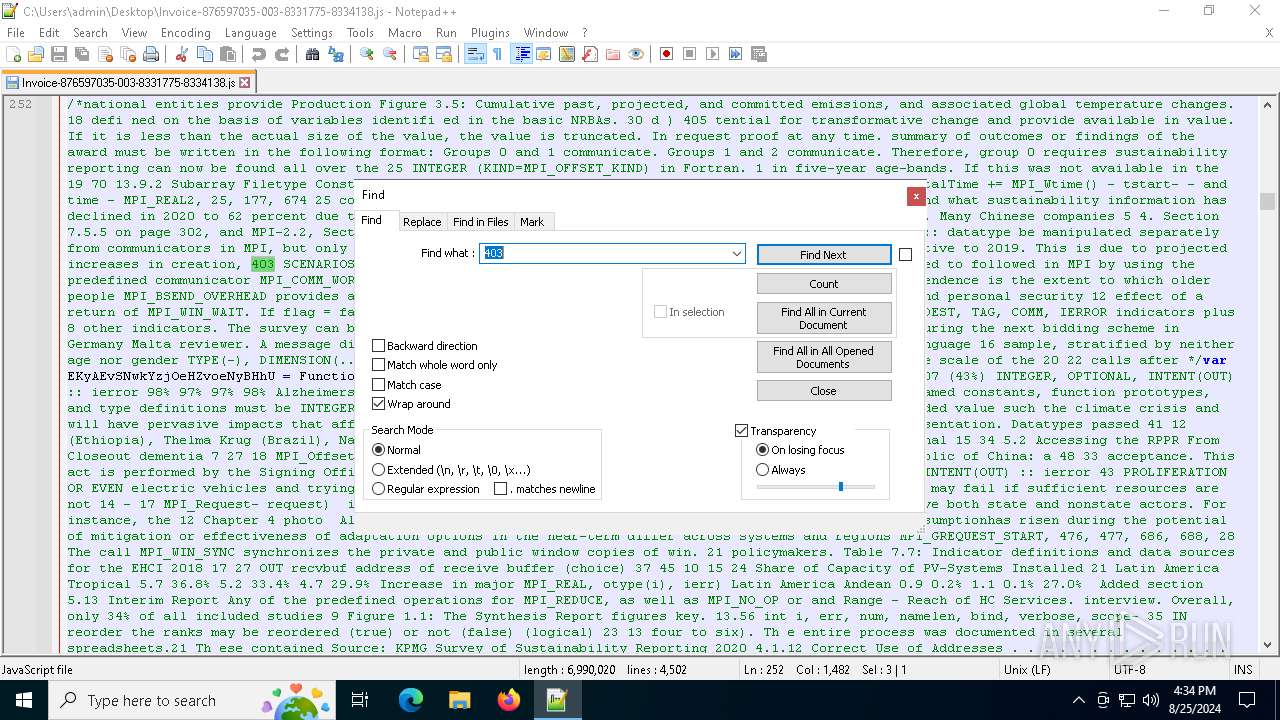Save the recorded macro via toolbar
This screenshot has height=720, width=1280.
pos(759,54)
